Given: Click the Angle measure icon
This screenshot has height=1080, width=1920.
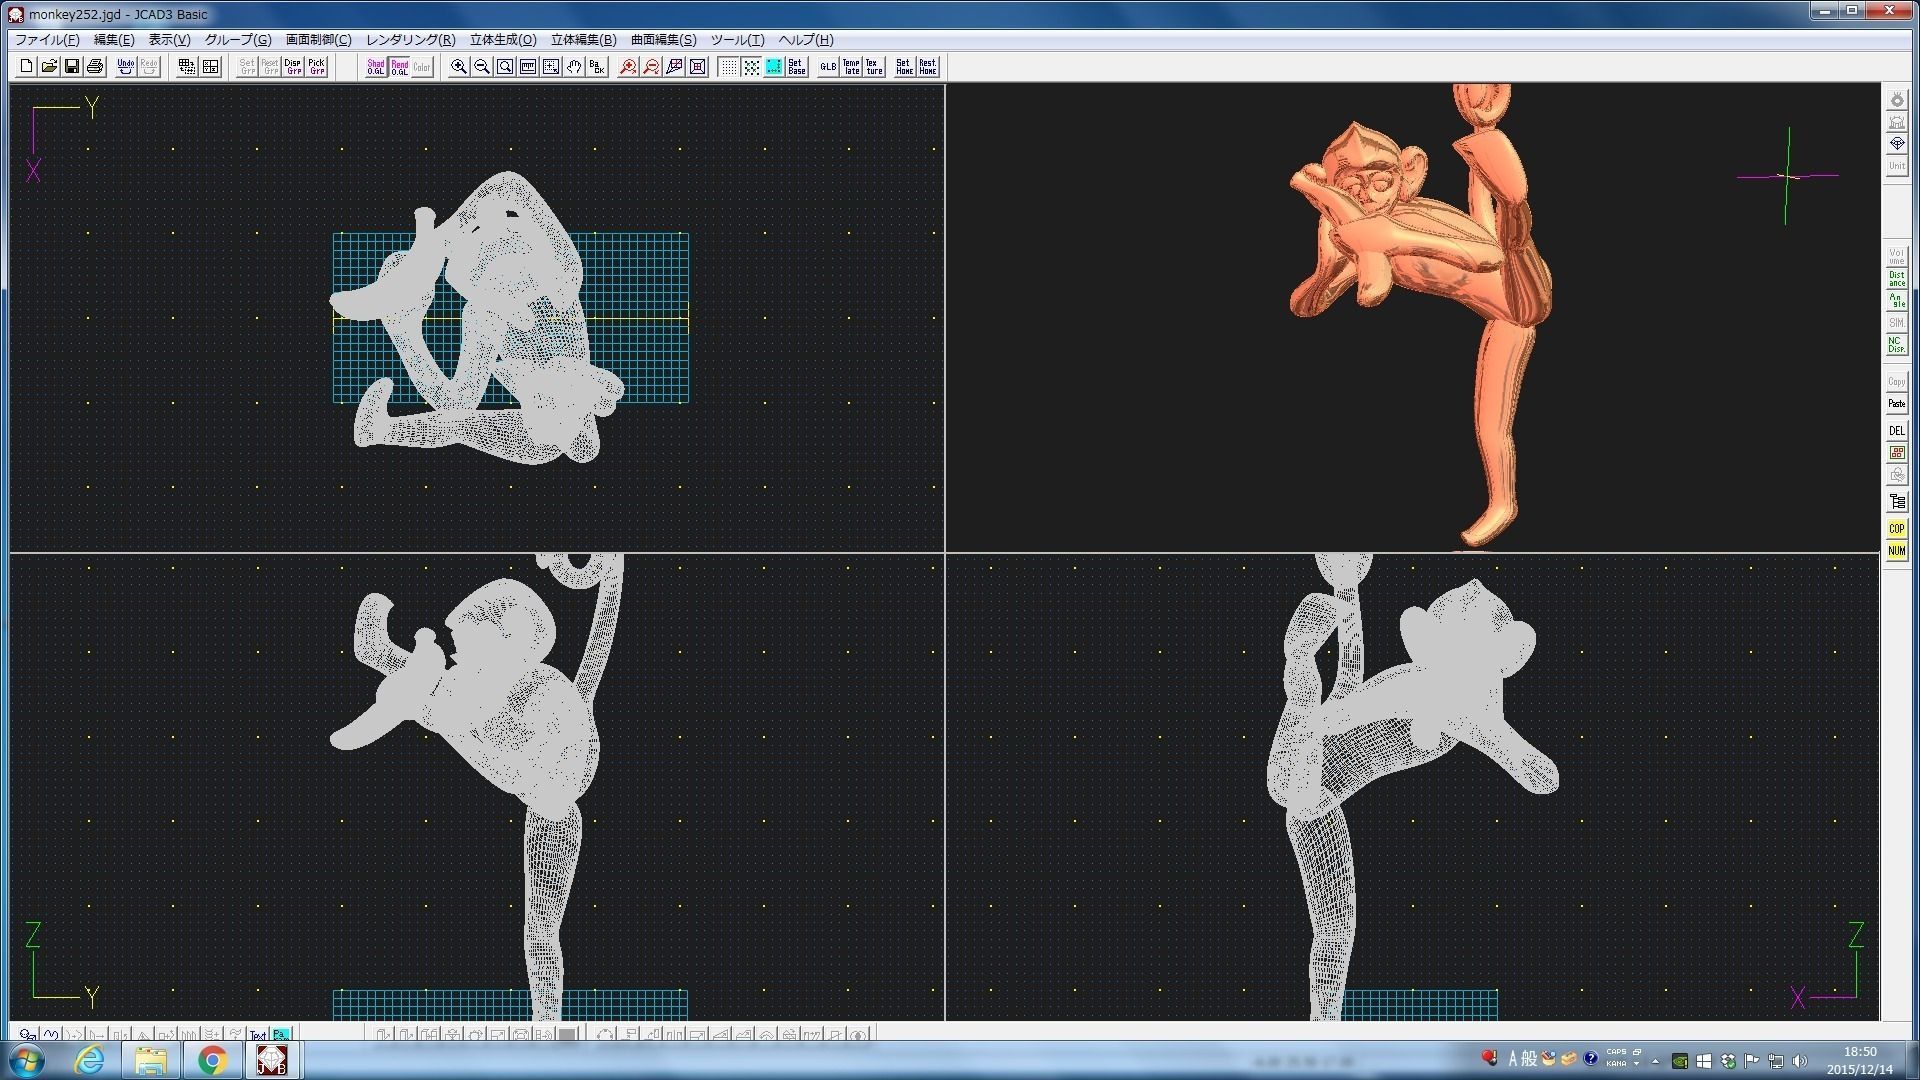Looking at the screenshot, I should tap(1896, 301).
